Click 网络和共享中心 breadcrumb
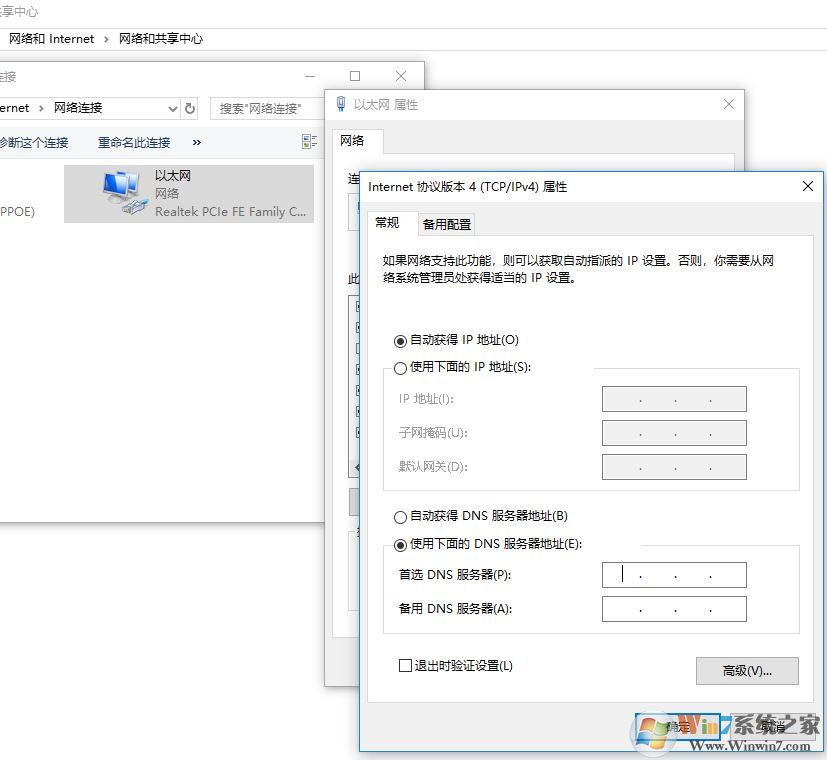Image resolution: width=827 pixels, height=760 pixels. [x=160, y=39]
